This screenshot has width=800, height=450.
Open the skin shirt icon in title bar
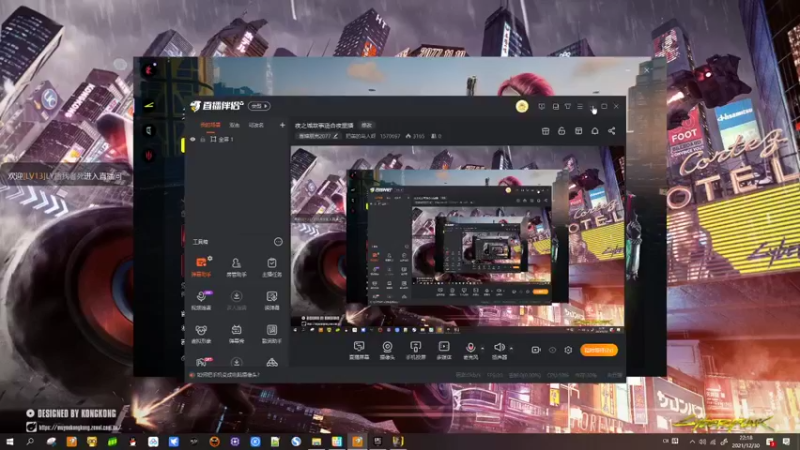point(567,106)
